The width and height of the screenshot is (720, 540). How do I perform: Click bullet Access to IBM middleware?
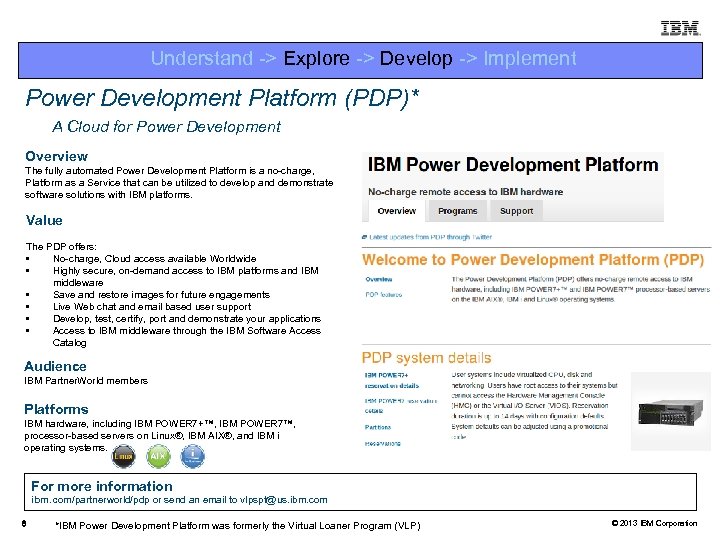click(x=187, y=337)
